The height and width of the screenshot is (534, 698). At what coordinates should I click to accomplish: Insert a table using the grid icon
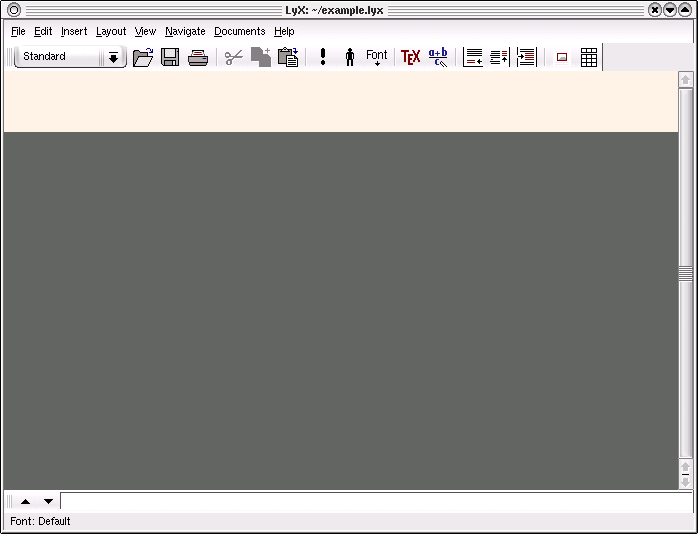click(589, 57)
